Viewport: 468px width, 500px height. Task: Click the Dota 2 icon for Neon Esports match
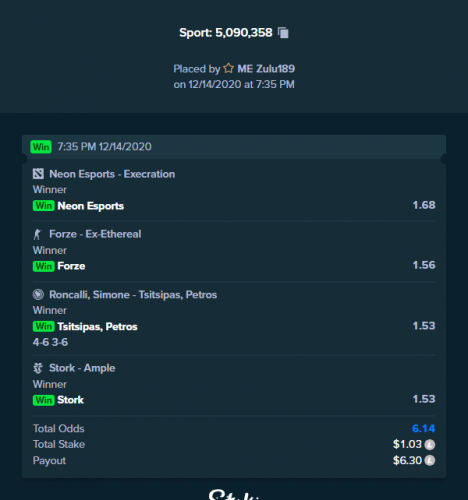(x=38, y=174)
